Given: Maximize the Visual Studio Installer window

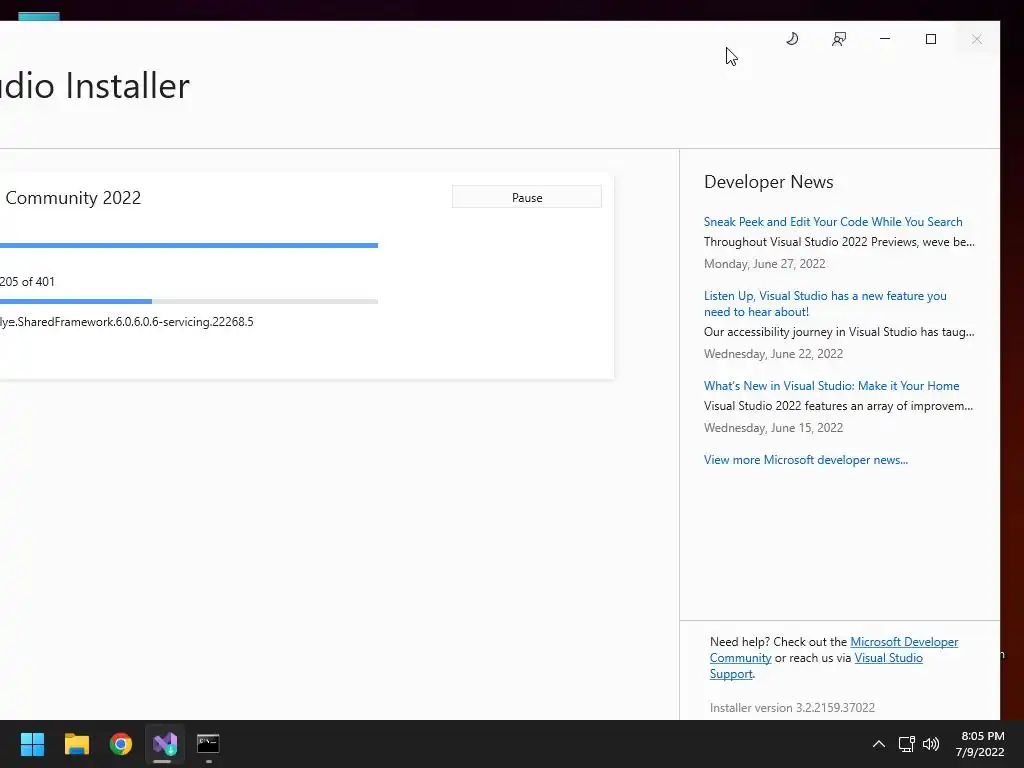Looking at the screenshot, I should [x=931, y=39].
